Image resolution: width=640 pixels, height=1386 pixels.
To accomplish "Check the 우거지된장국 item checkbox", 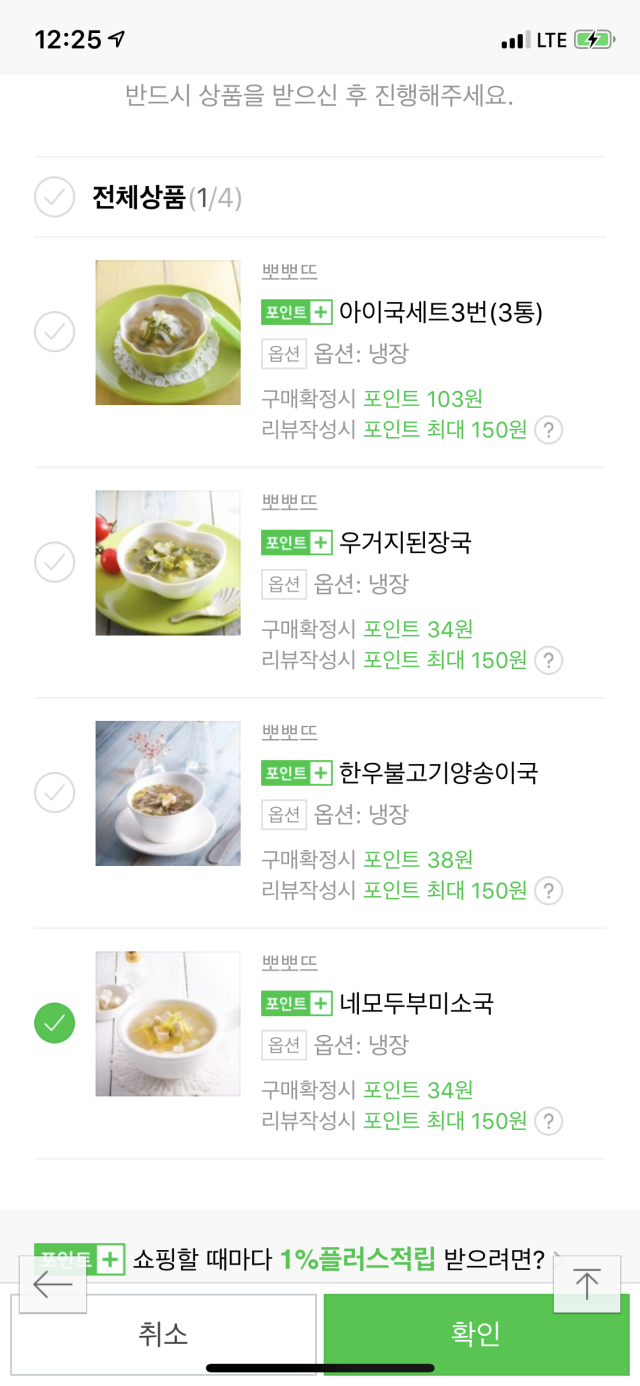I will [x=55, y=562].
